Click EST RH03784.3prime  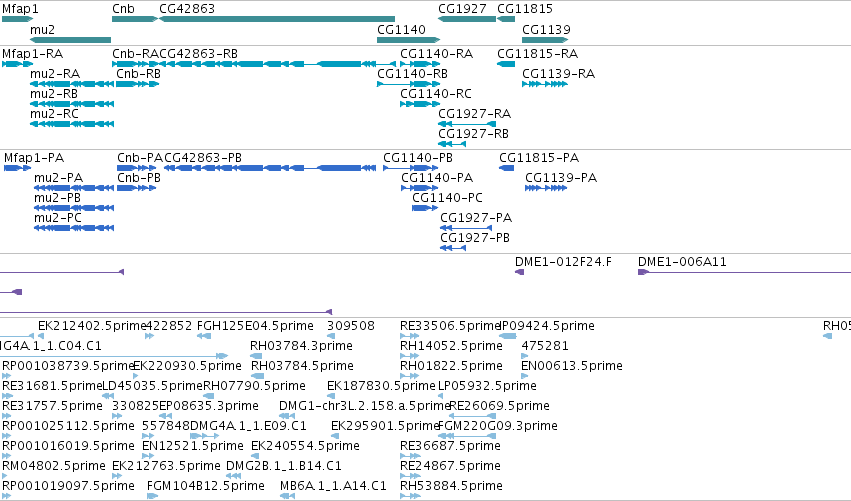[x=256, y=356]
